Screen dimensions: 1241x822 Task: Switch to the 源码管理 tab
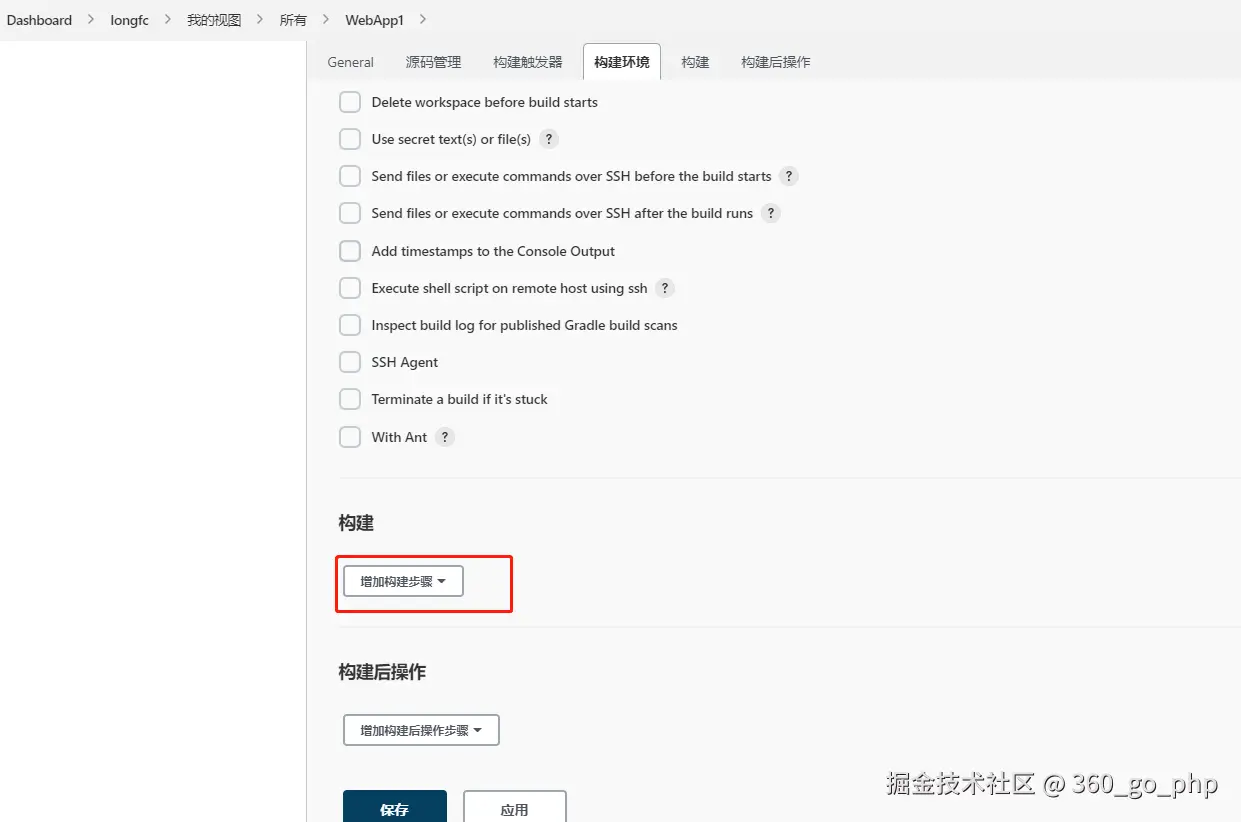433,62
